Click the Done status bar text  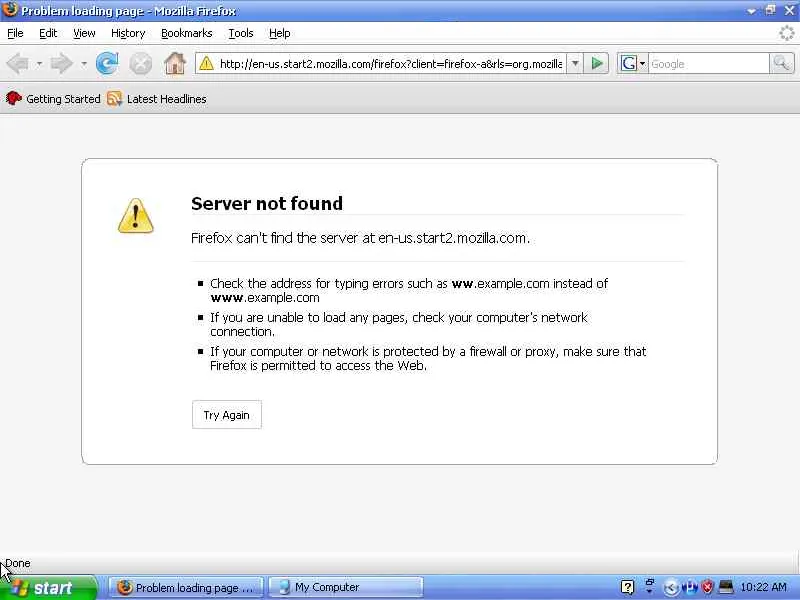coord(18,563)
